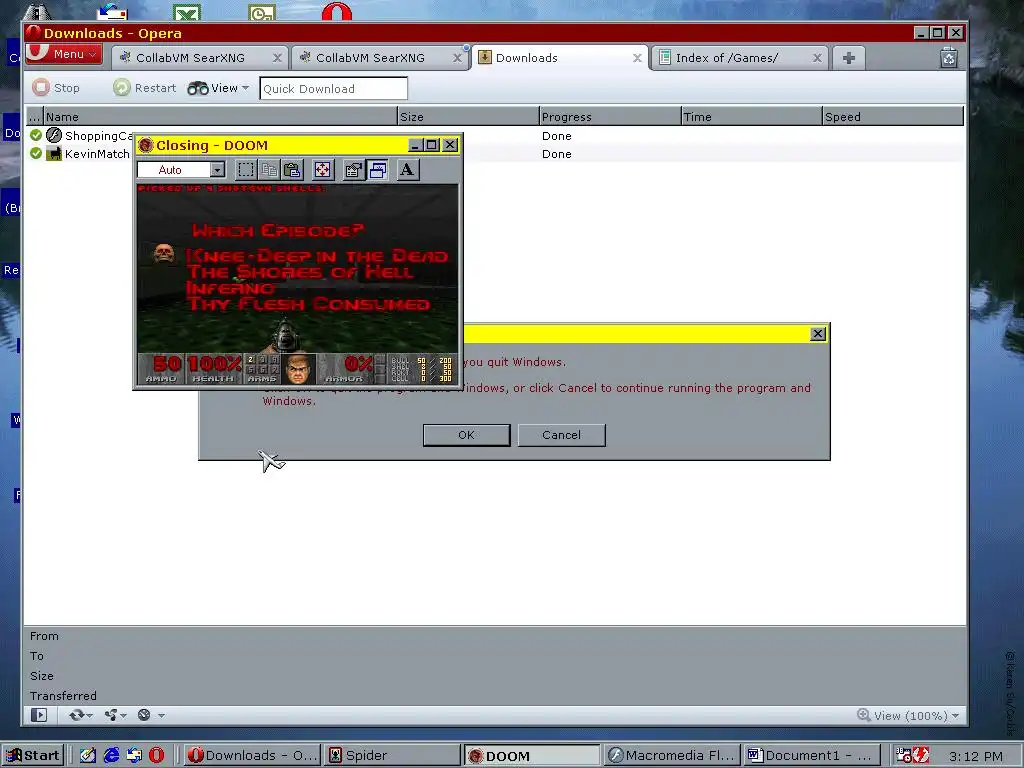Open the Excel desktop icon behind Opera
The image size is (1024, 768).
point(187,12)
